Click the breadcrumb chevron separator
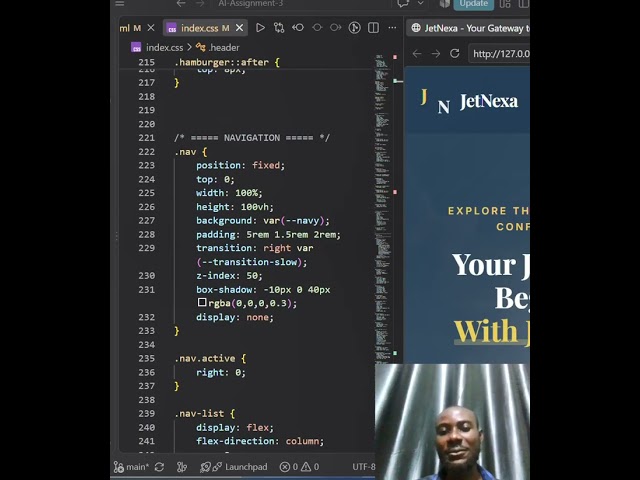 [x=189, y=48]
